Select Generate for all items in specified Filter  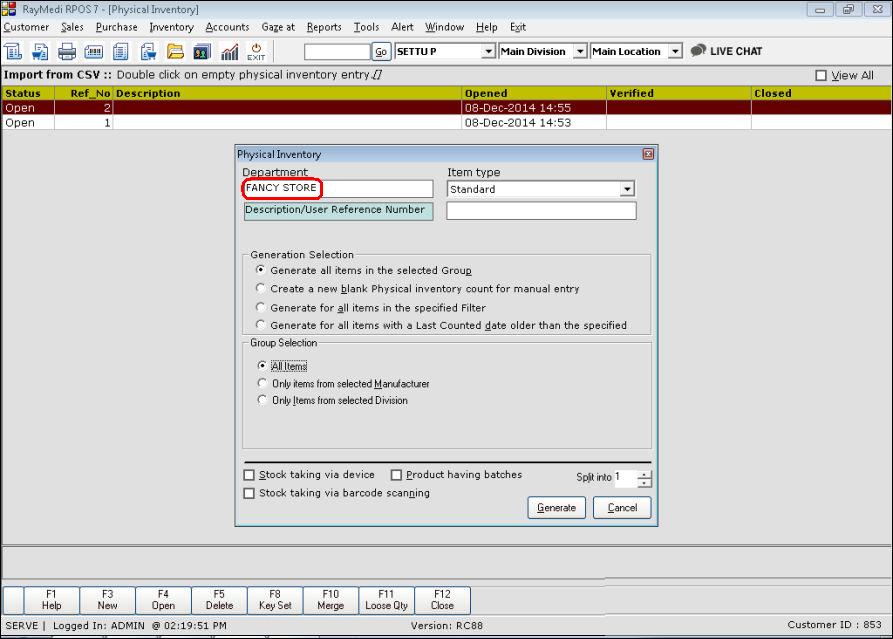[x=260, y=307]
